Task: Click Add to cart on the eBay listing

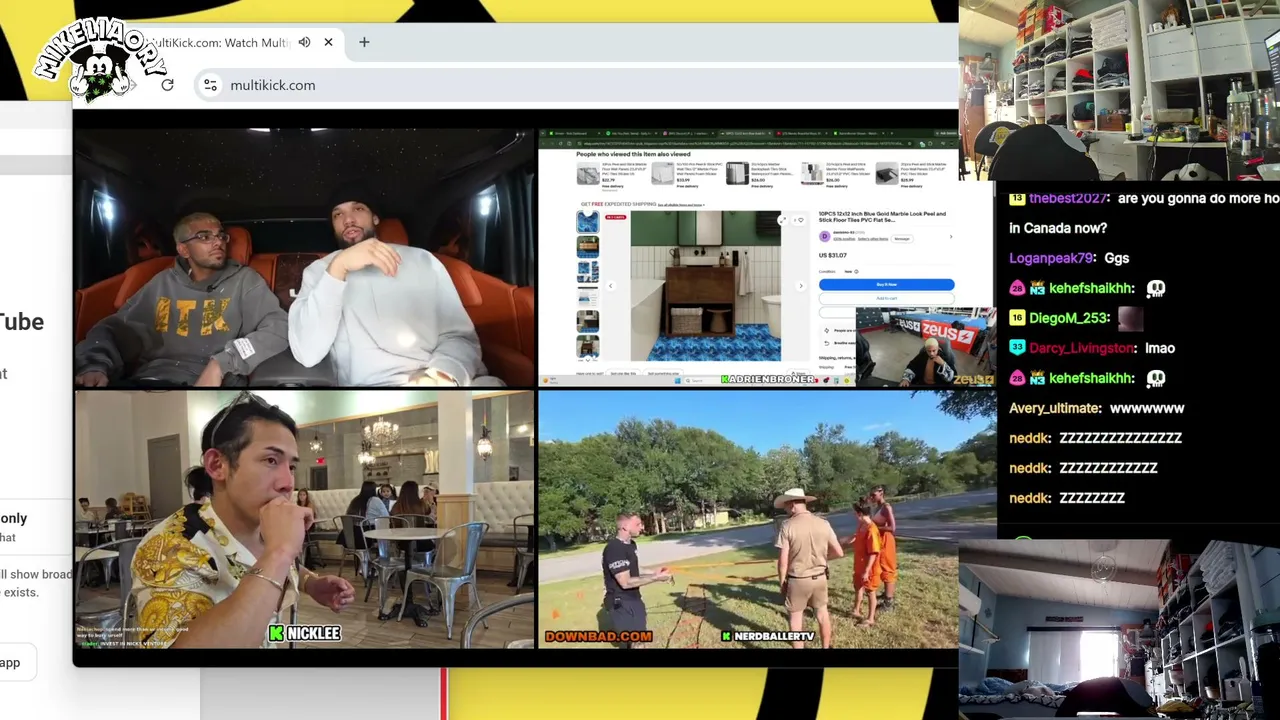Action: pyautogui.click(x=886, y=298)
